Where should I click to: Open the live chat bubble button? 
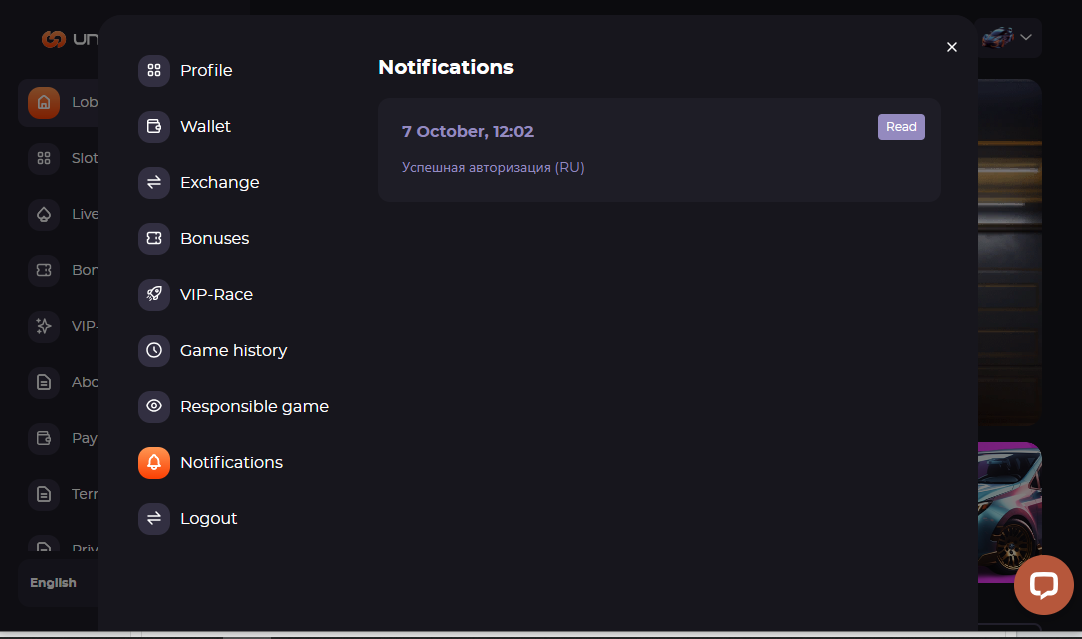tap(1043, 585)
